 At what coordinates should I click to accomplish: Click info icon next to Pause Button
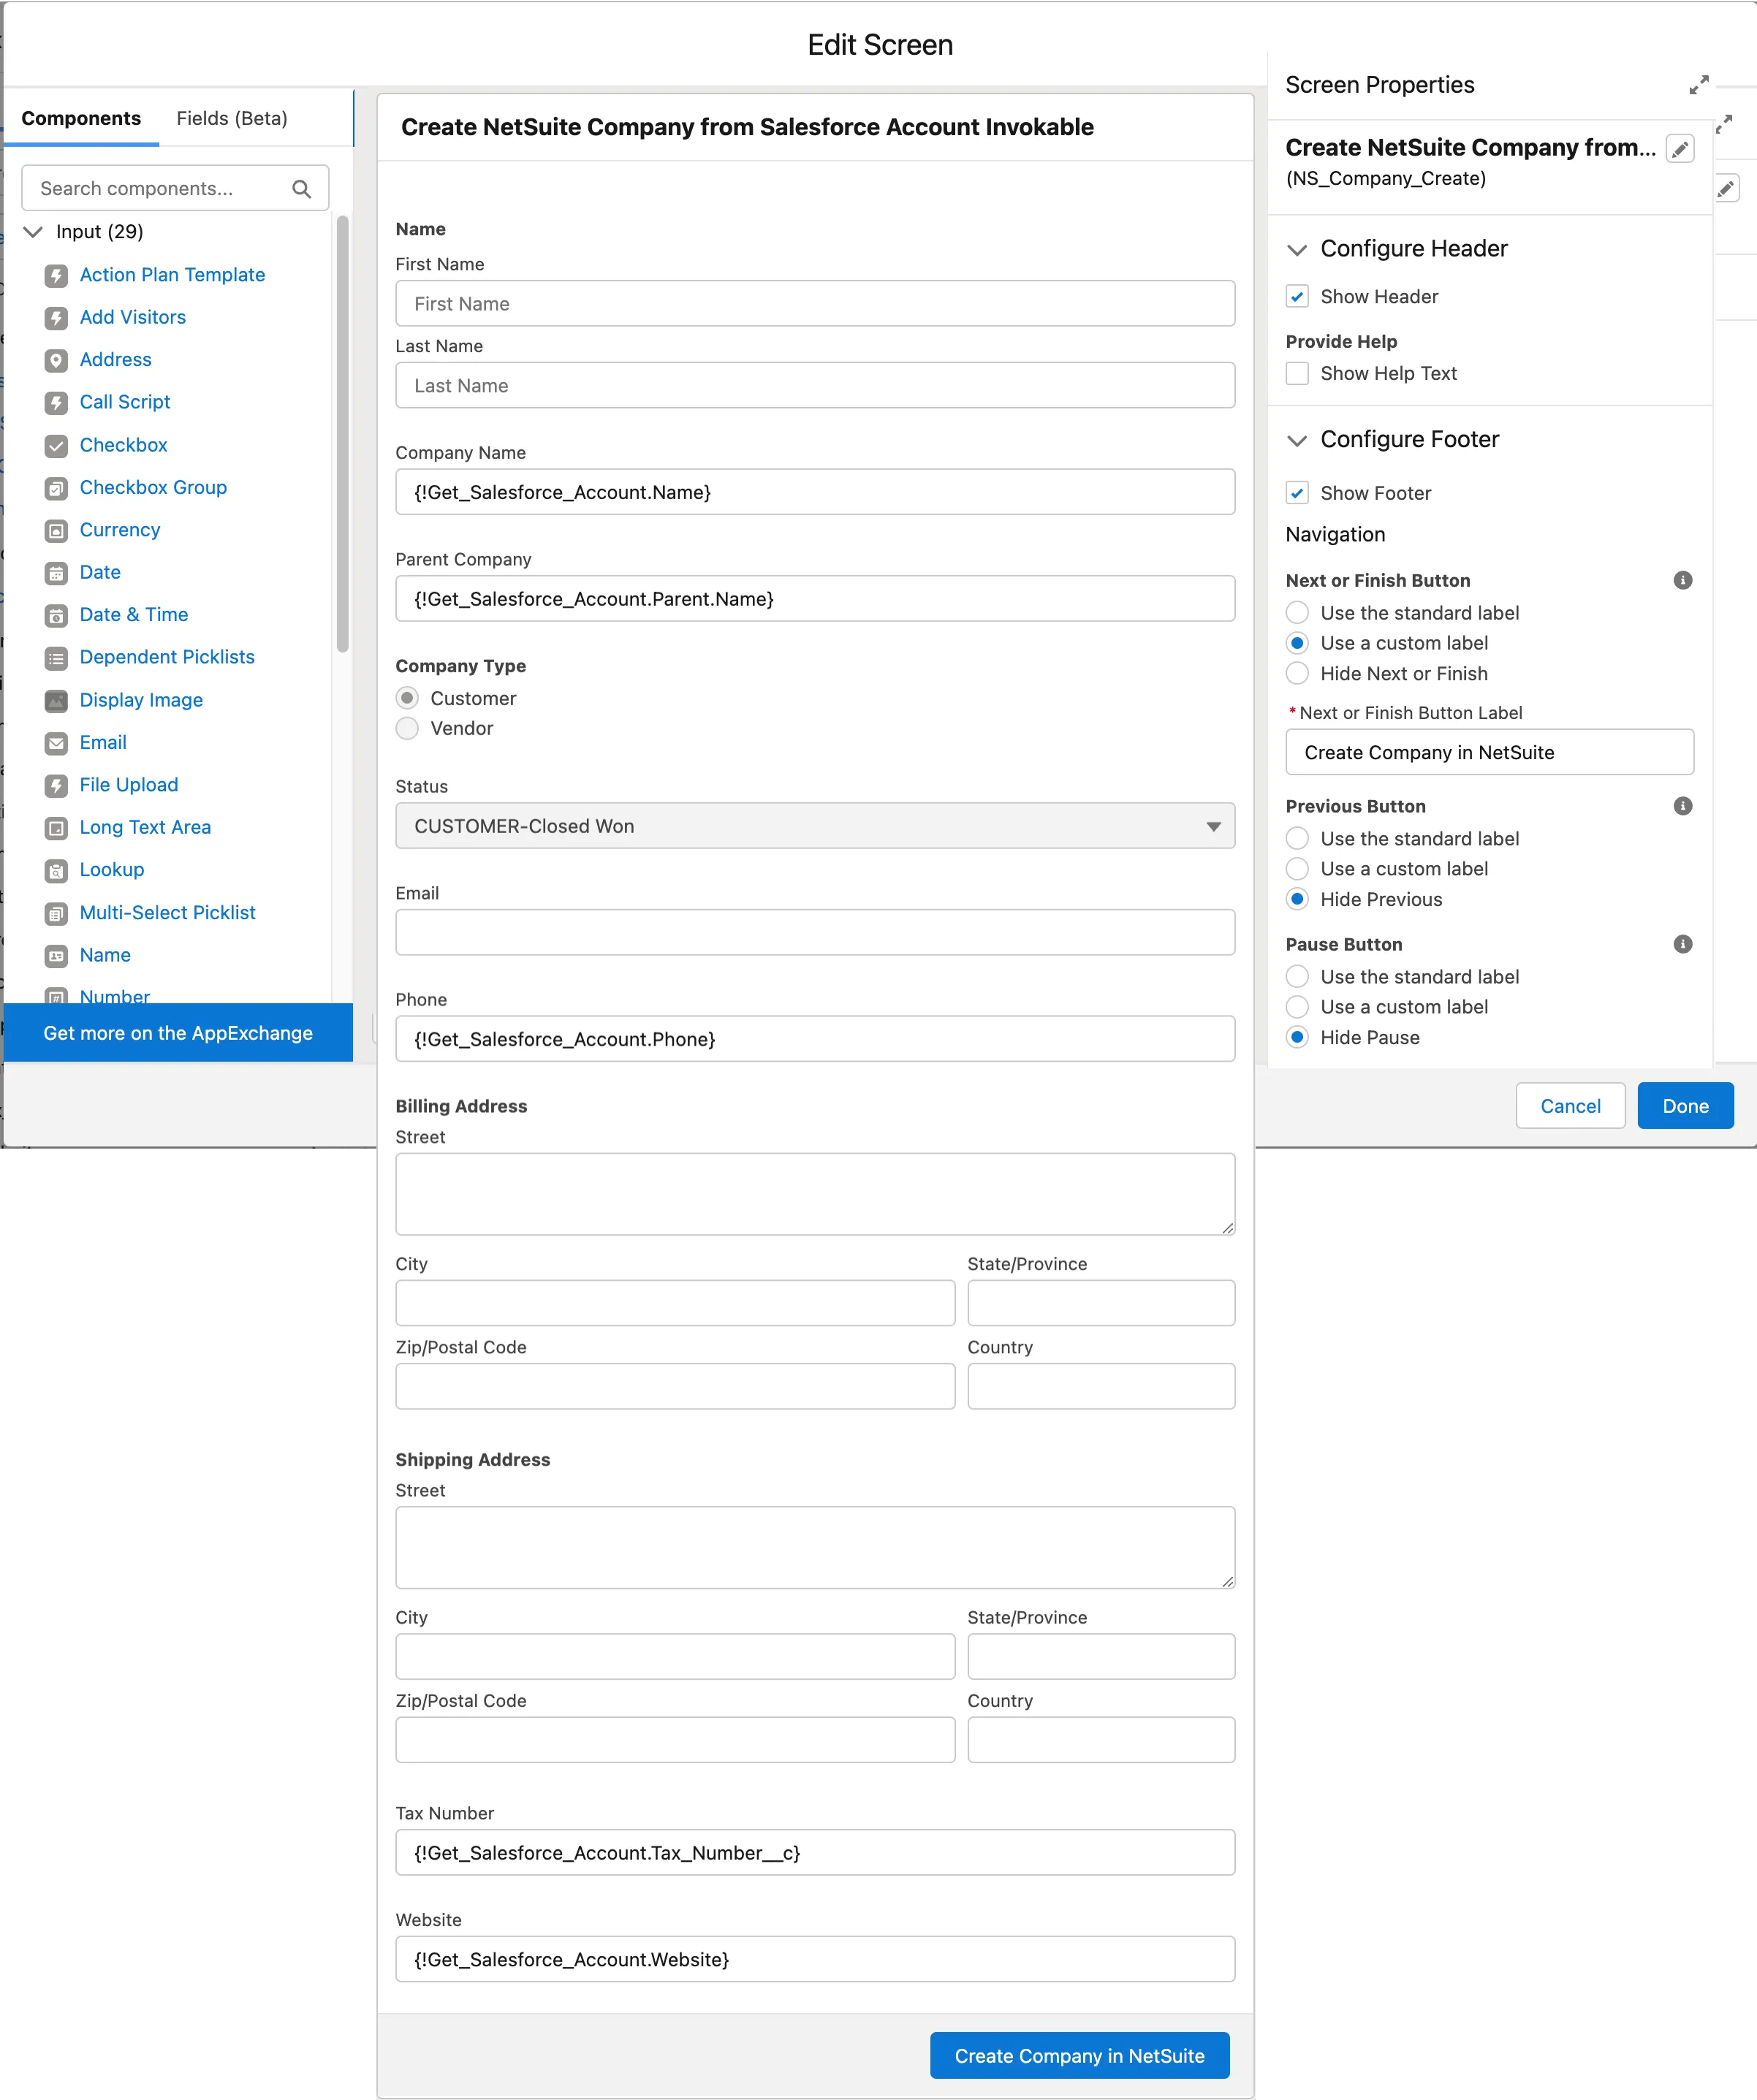[1683, 944]
